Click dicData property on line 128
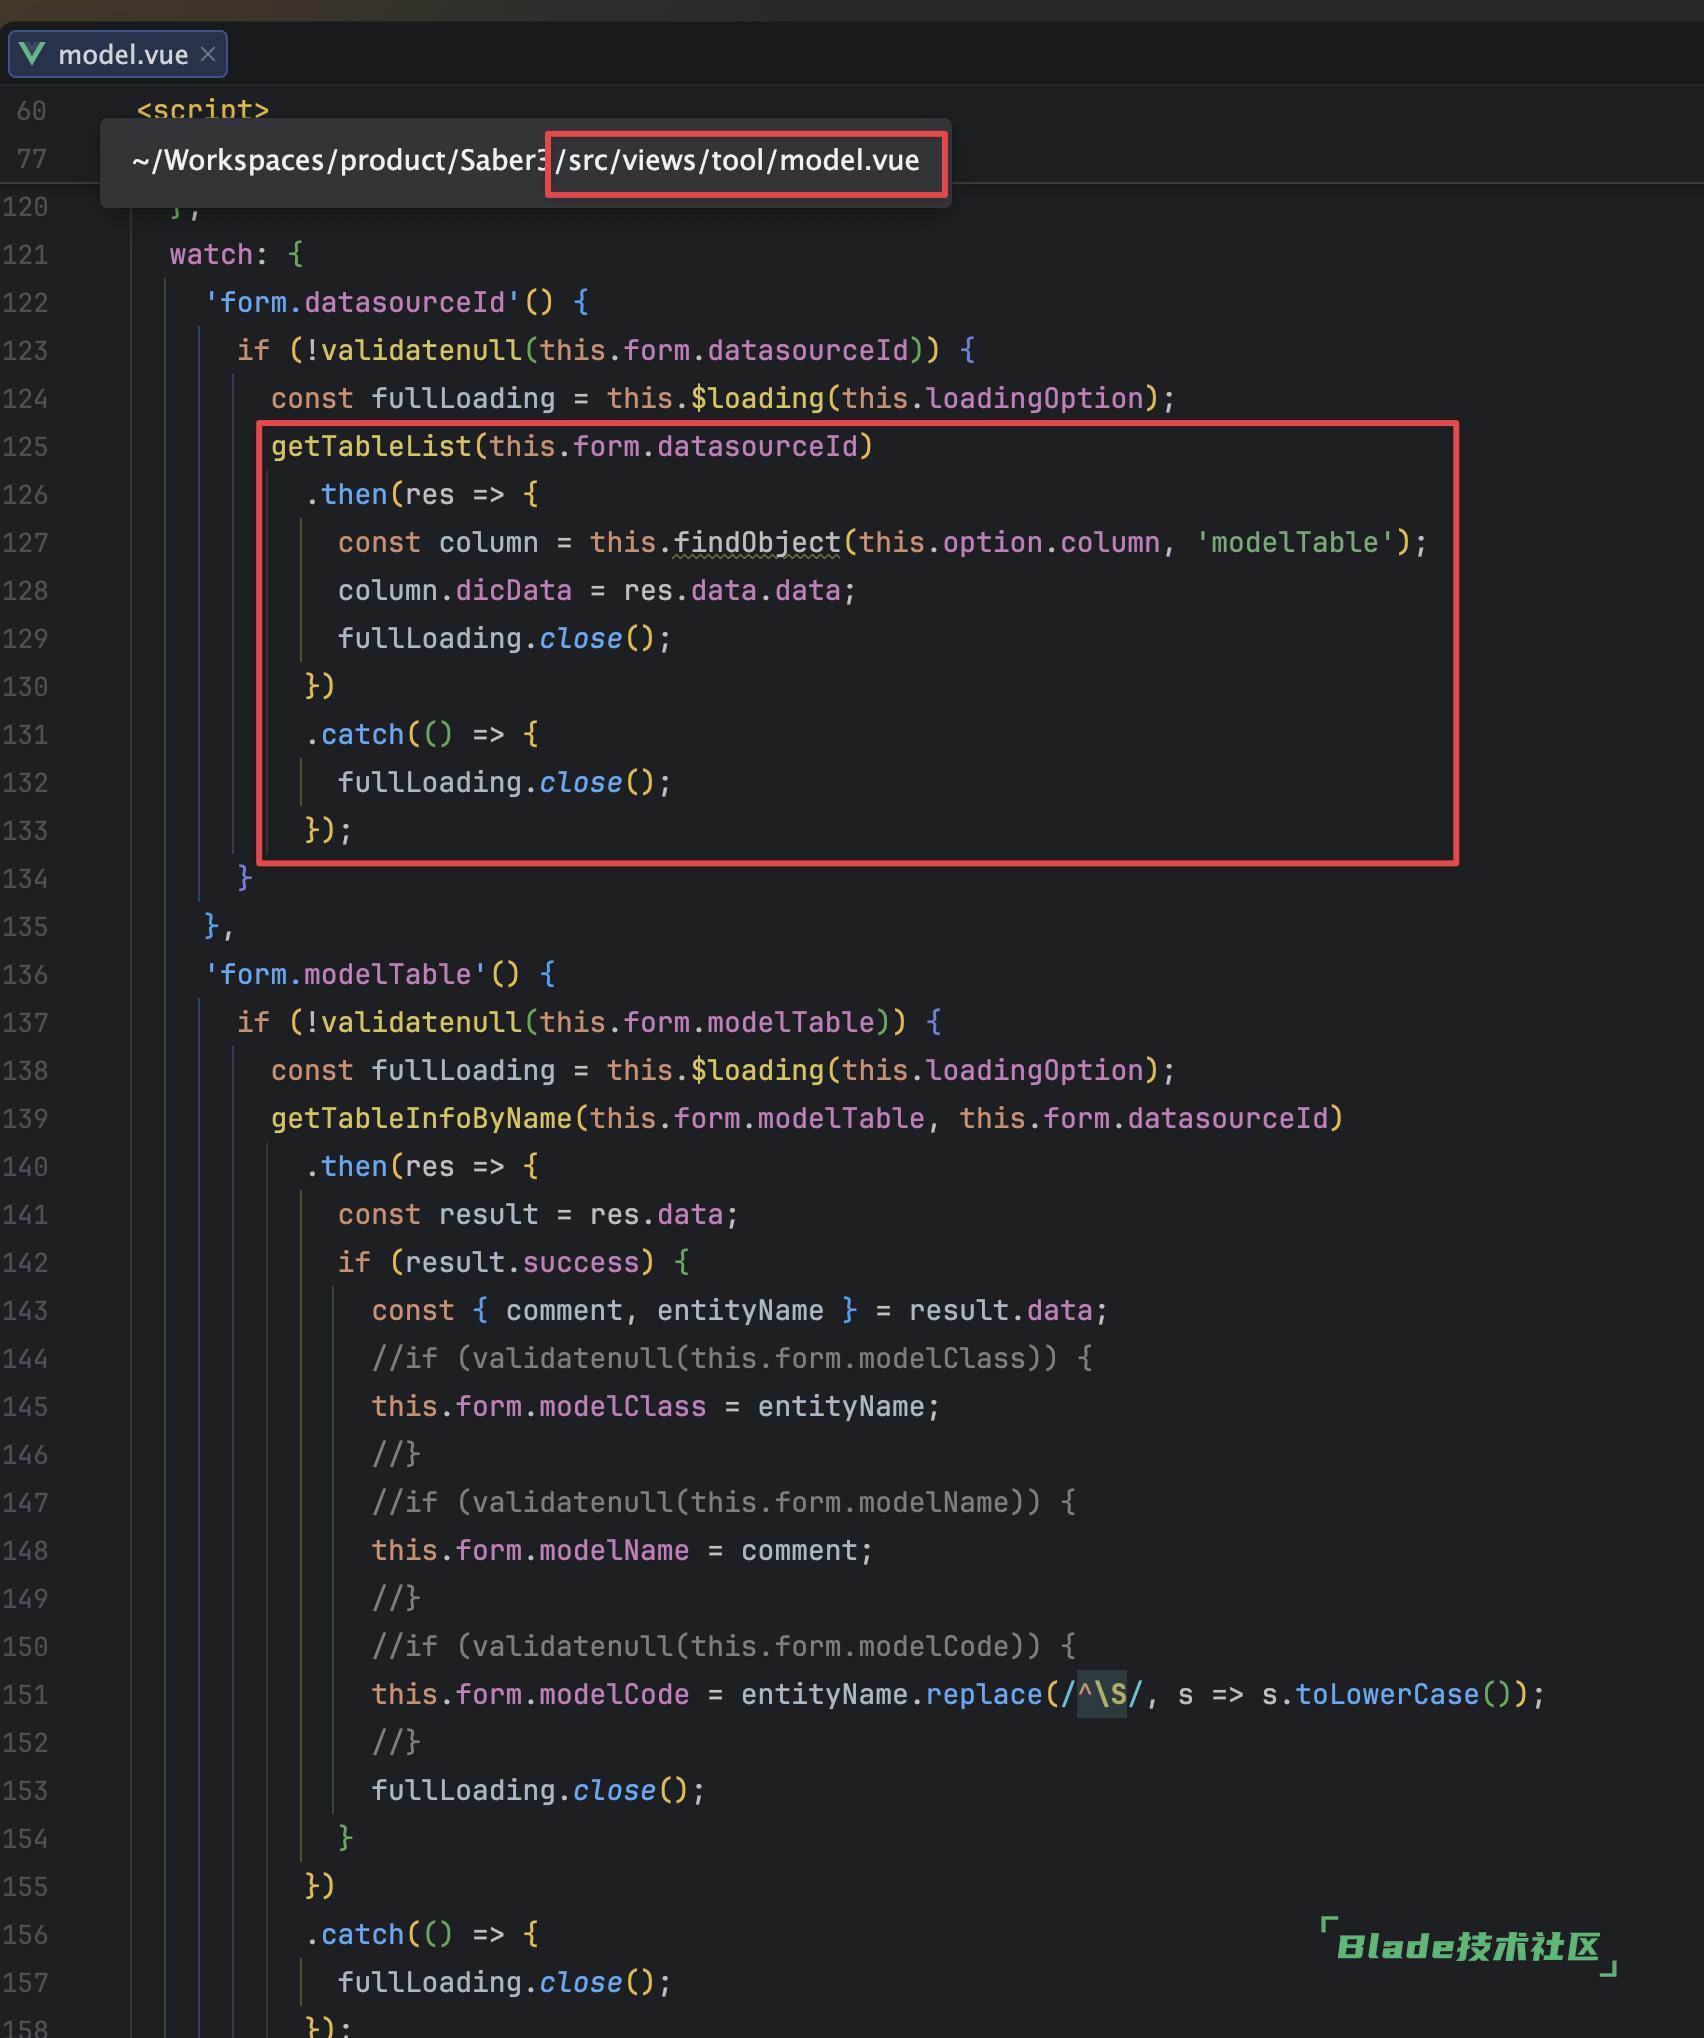The image size is (1704, 2038). pos(513,590)
